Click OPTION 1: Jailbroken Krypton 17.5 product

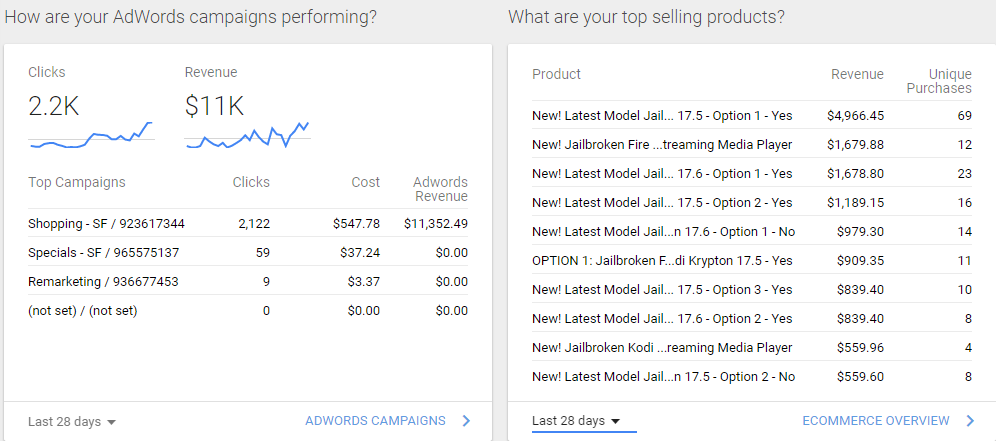pyautogui.click(x=662, y=261)
